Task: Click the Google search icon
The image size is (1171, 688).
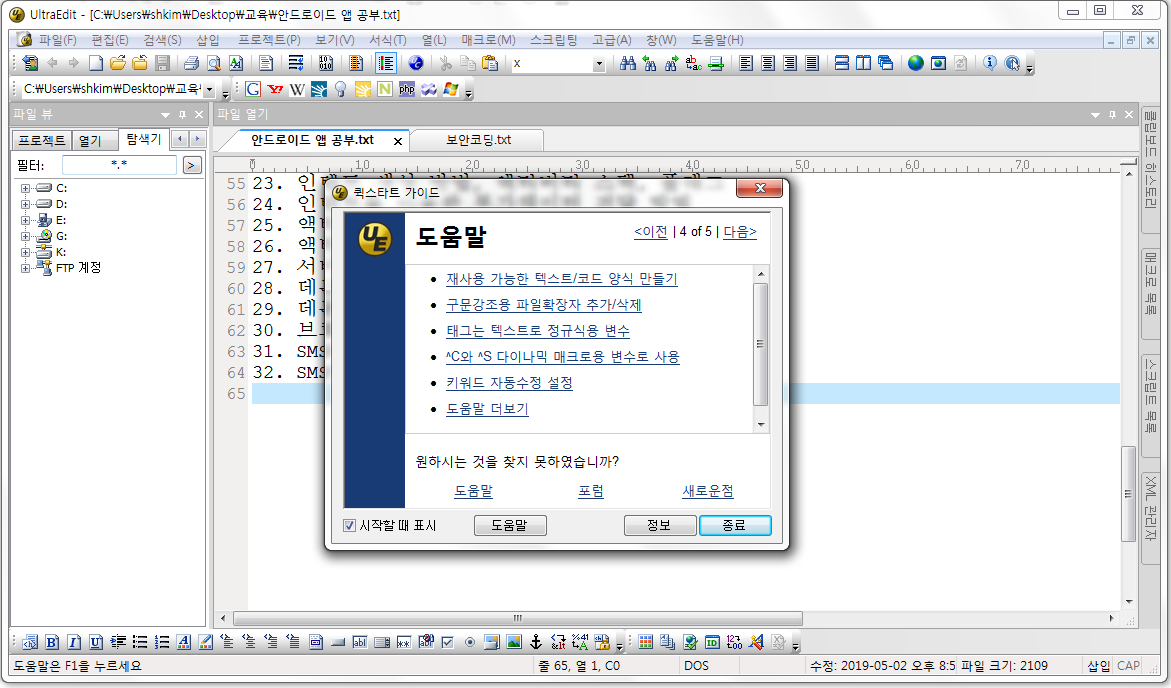Action: (252, 90)
